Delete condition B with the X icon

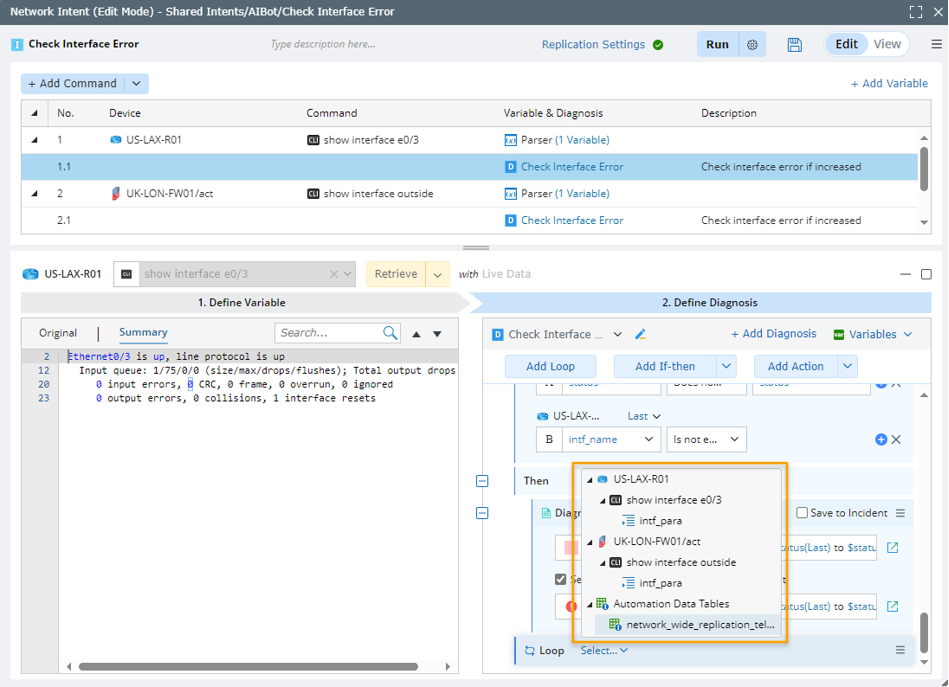coord(897,439)
